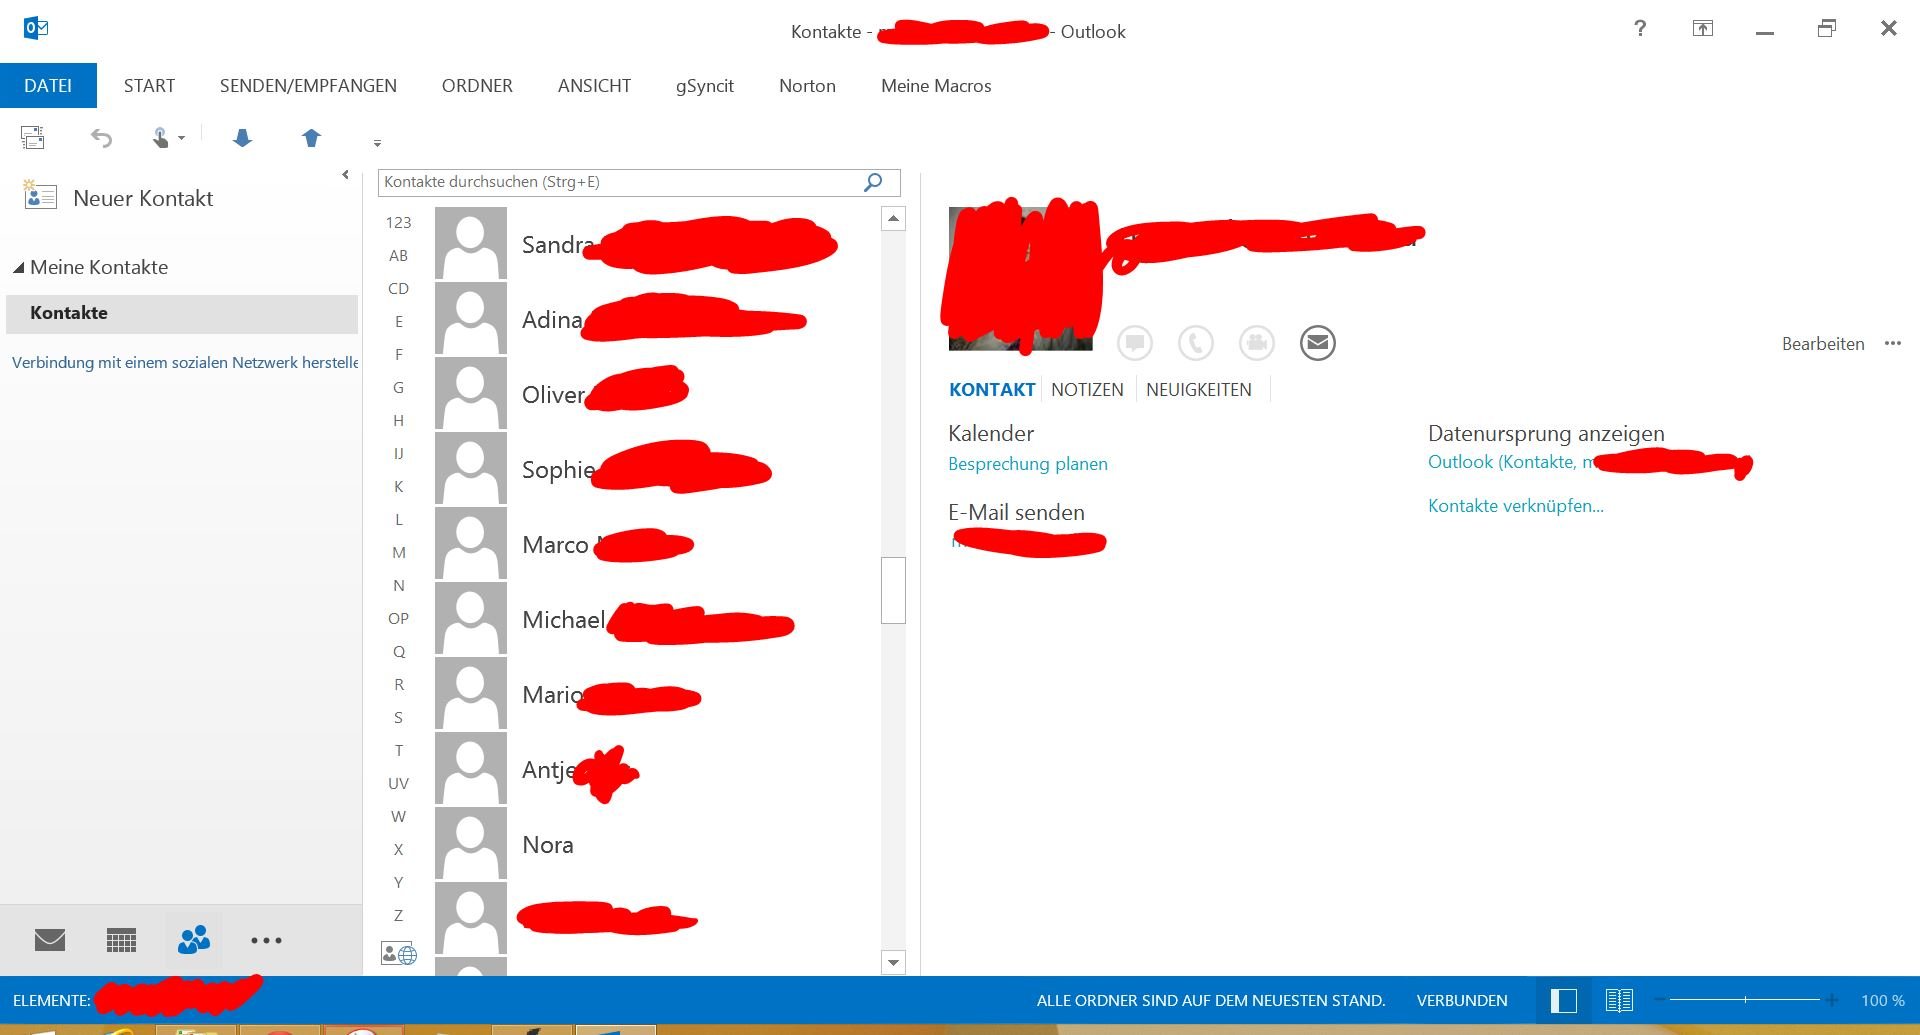1920x1035 pixels.
Task: Open the ANSICHT tab
Action: click(x=594, y=86)
